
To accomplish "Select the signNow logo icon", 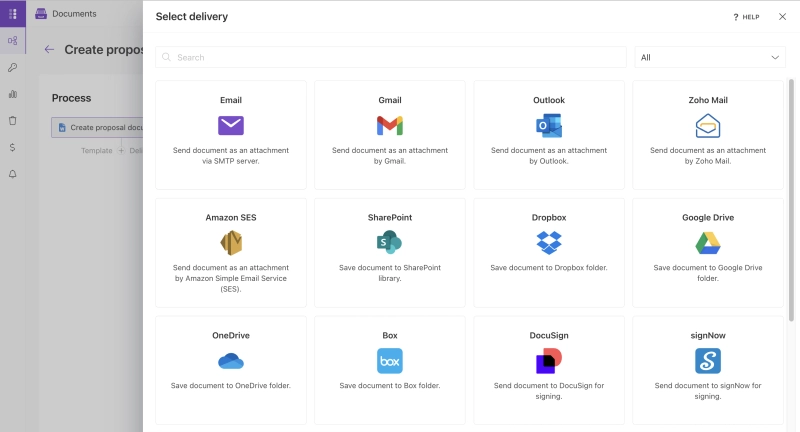I will coord(708,361).
